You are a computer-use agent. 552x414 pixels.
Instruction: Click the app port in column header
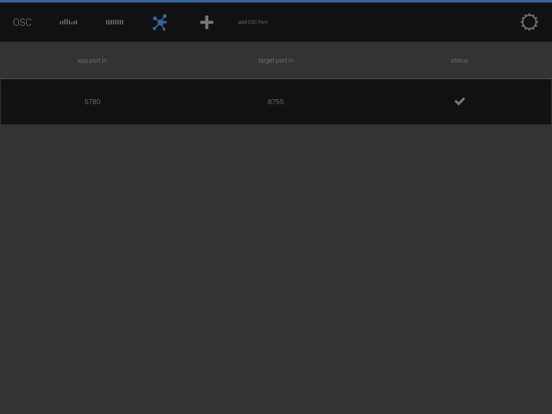tap(92, 61)
